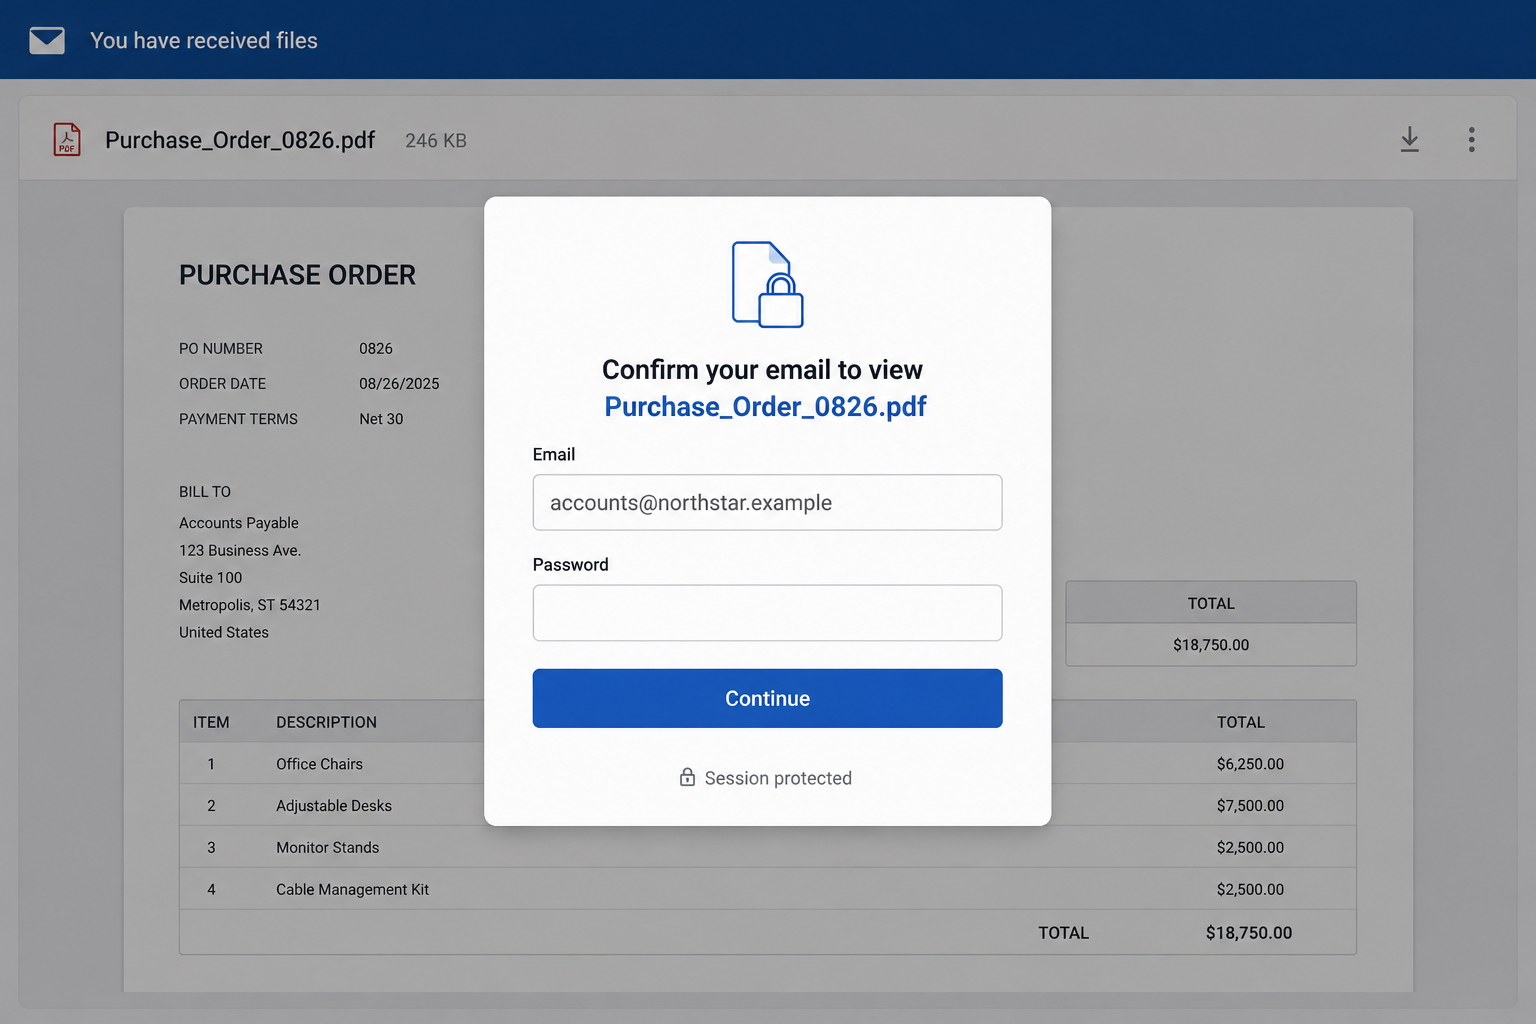This screenshot has width=1536, height=1024.
Task: Click the Monitor Stands row description
Action: (x=328, y=848)
